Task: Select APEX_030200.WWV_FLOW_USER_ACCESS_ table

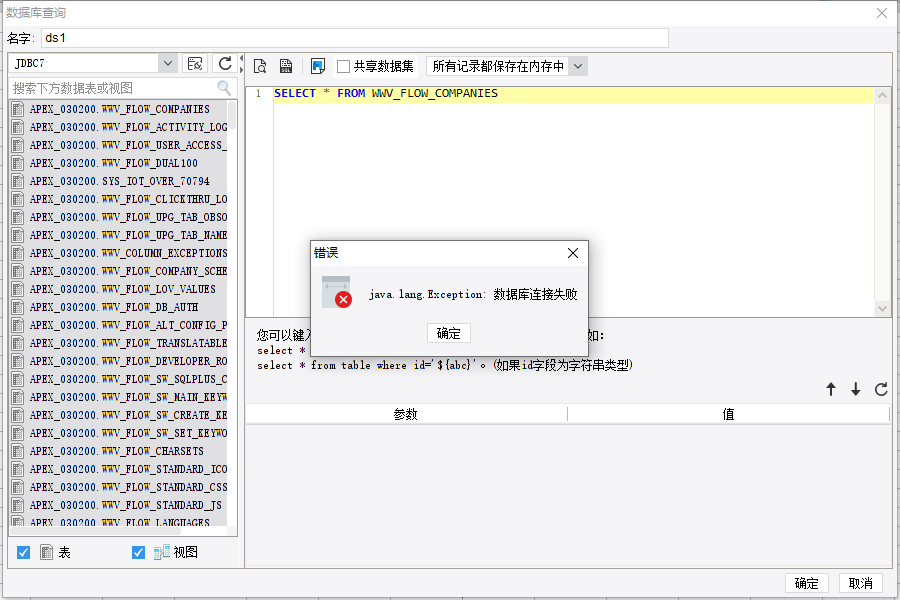Action: (118, 145)
